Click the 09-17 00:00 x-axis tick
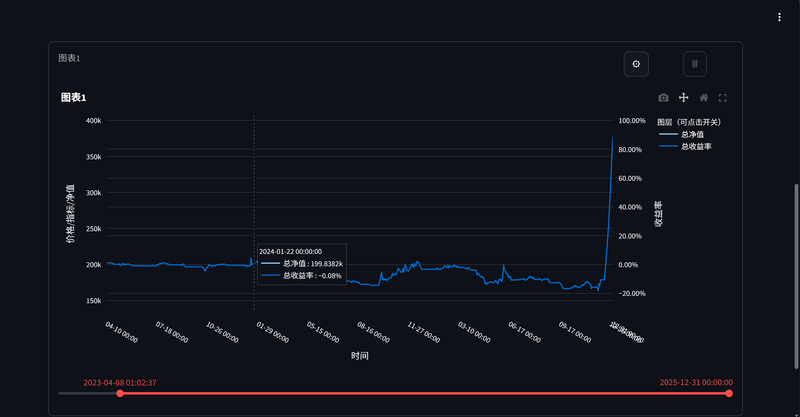 tap(575, 332)
